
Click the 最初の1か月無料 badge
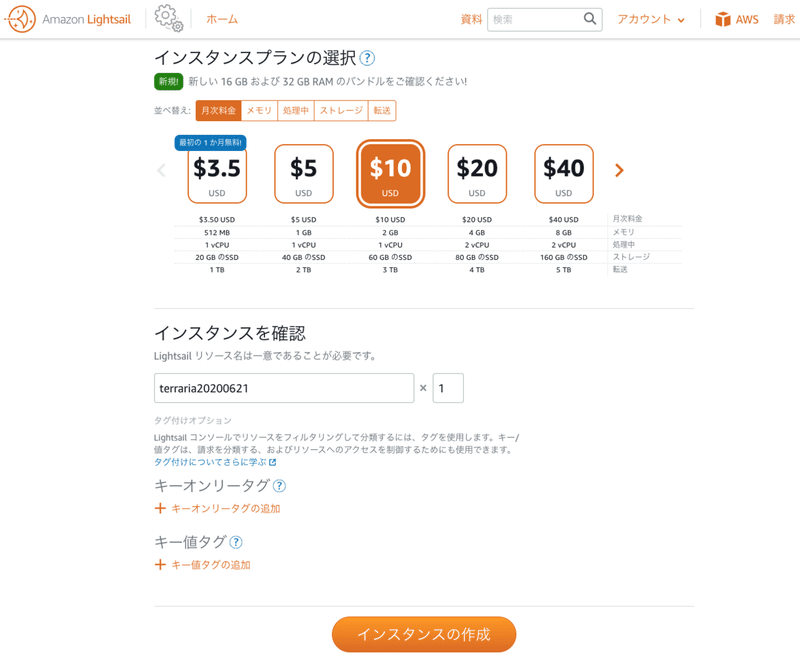[210, 143]
